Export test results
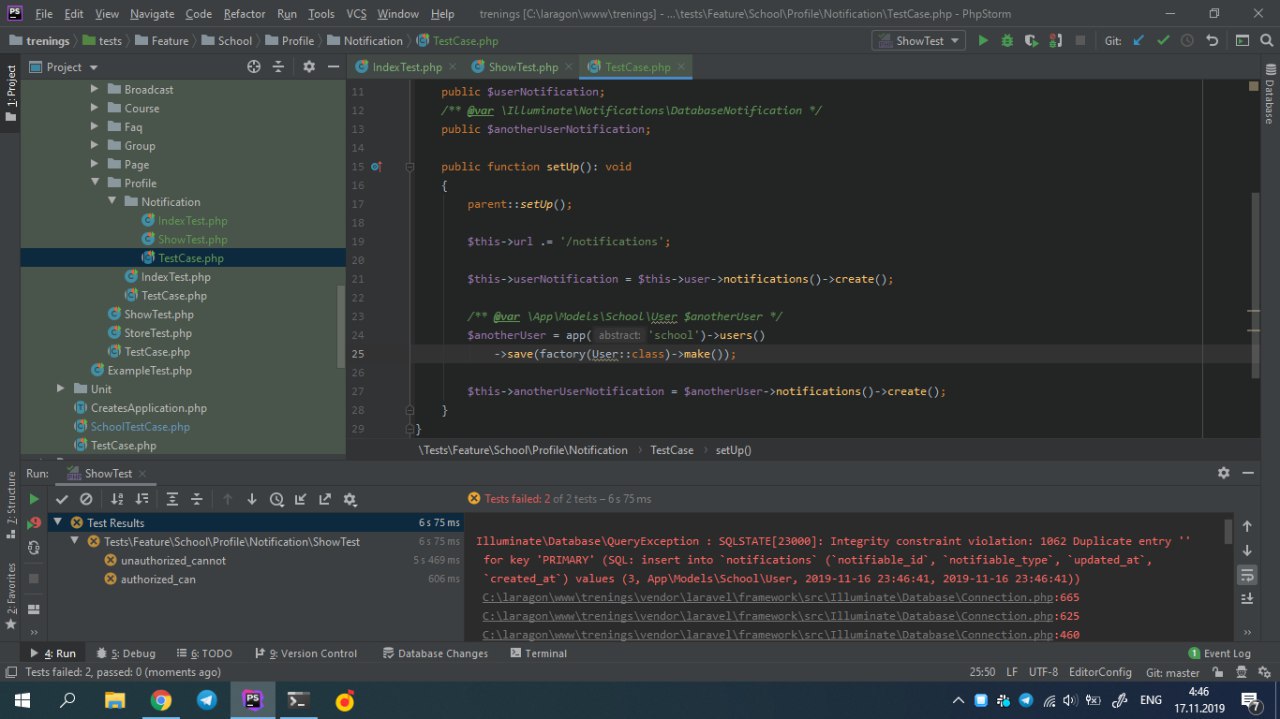The height and width of the screenshot is (719, 1280). (x=325, y=499)
